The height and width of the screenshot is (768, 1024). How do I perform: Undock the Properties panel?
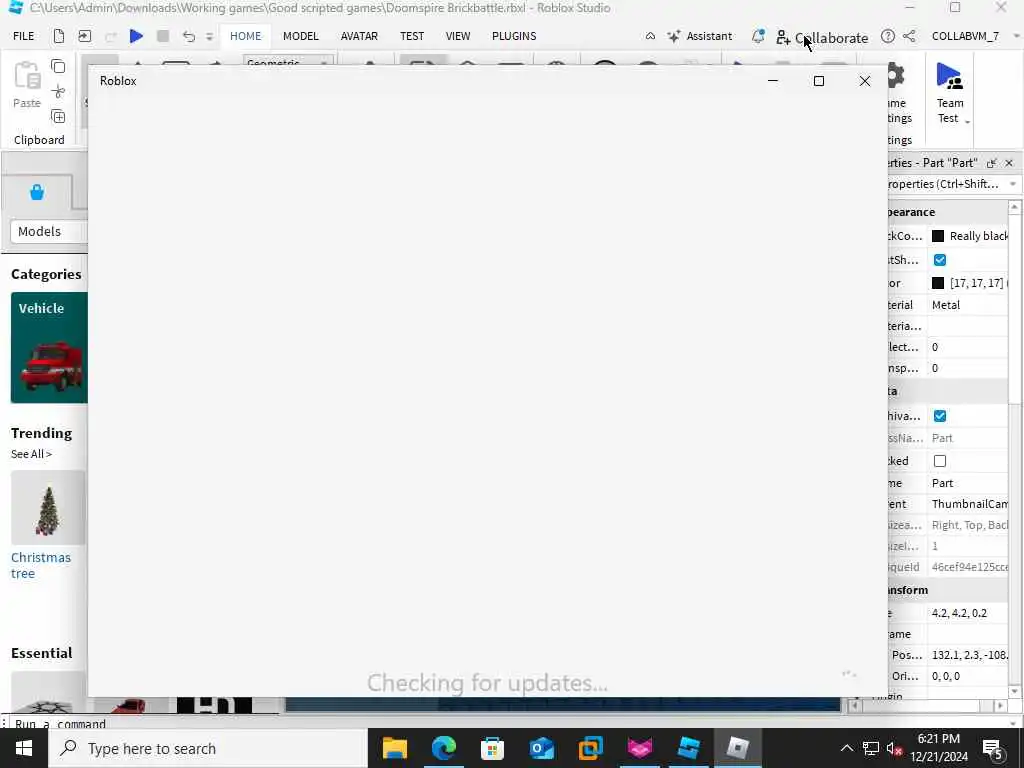point(991,163)
